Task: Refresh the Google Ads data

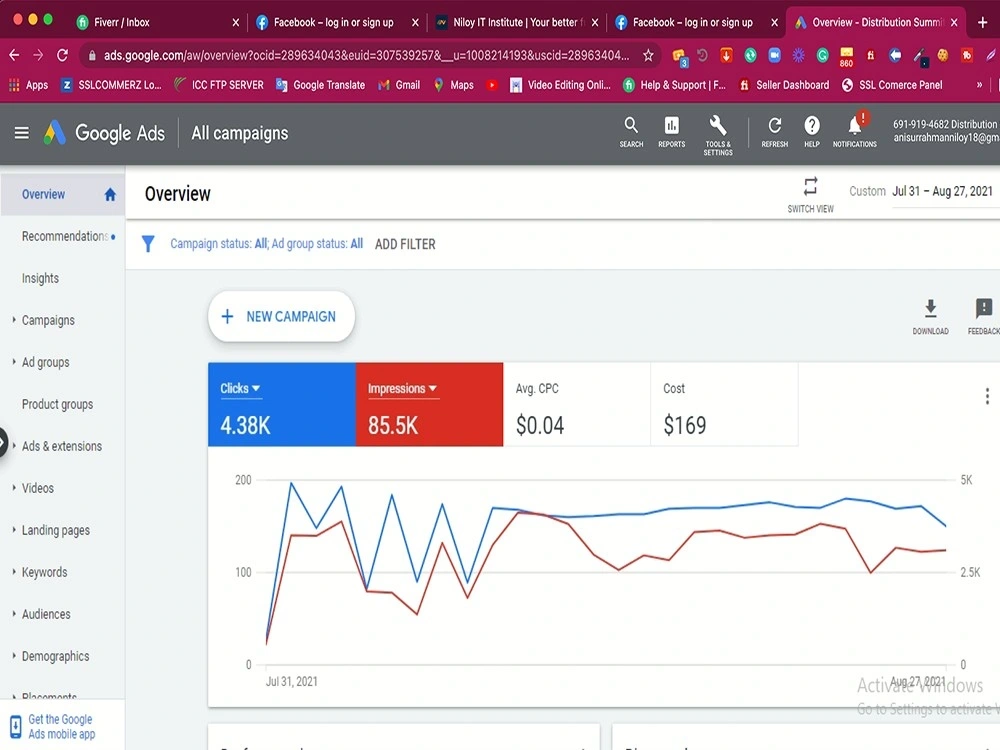Action: coord(775,132)
